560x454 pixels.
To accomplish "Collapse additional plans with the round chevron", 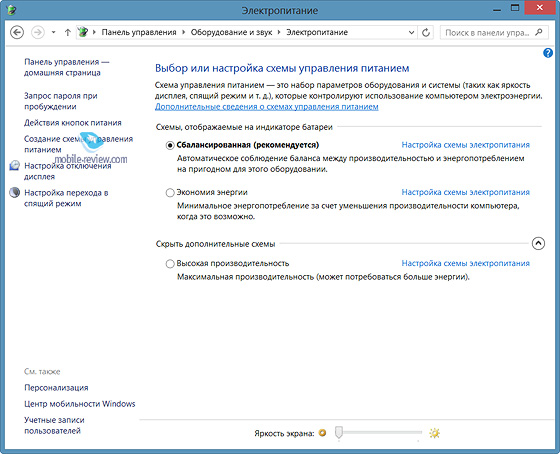I will (x=538, y=243).
